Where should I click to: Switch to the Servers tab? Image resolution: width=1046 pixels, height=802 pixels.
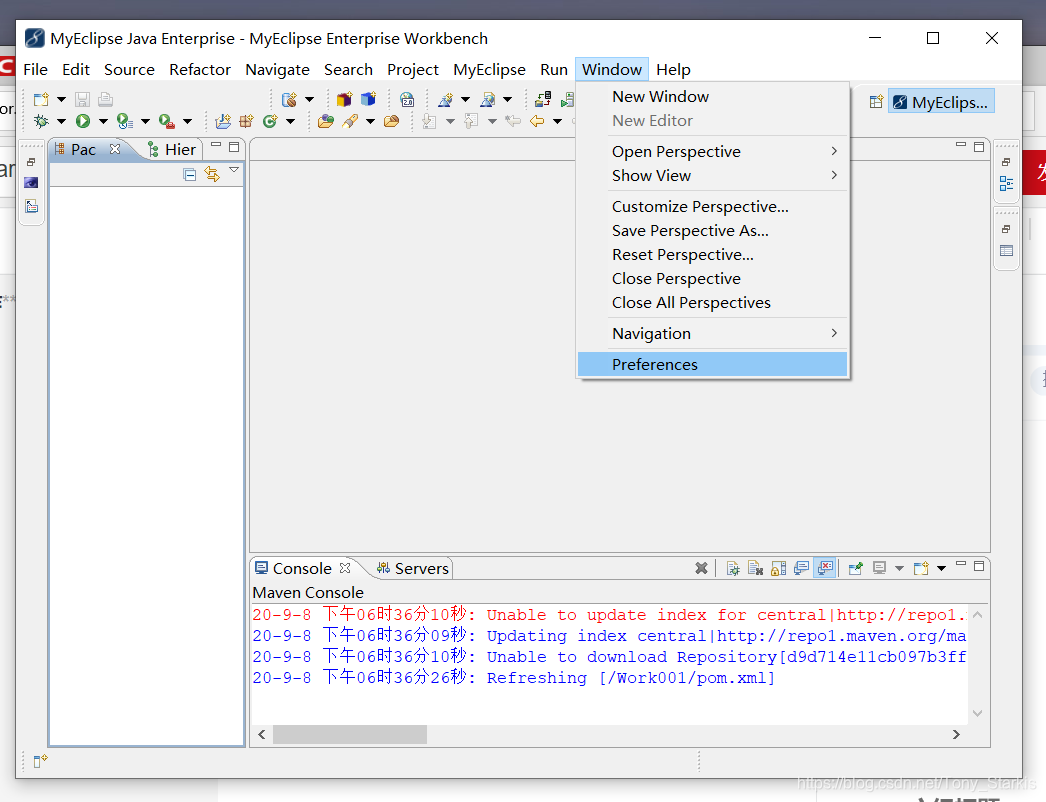[x=413, y=568]
